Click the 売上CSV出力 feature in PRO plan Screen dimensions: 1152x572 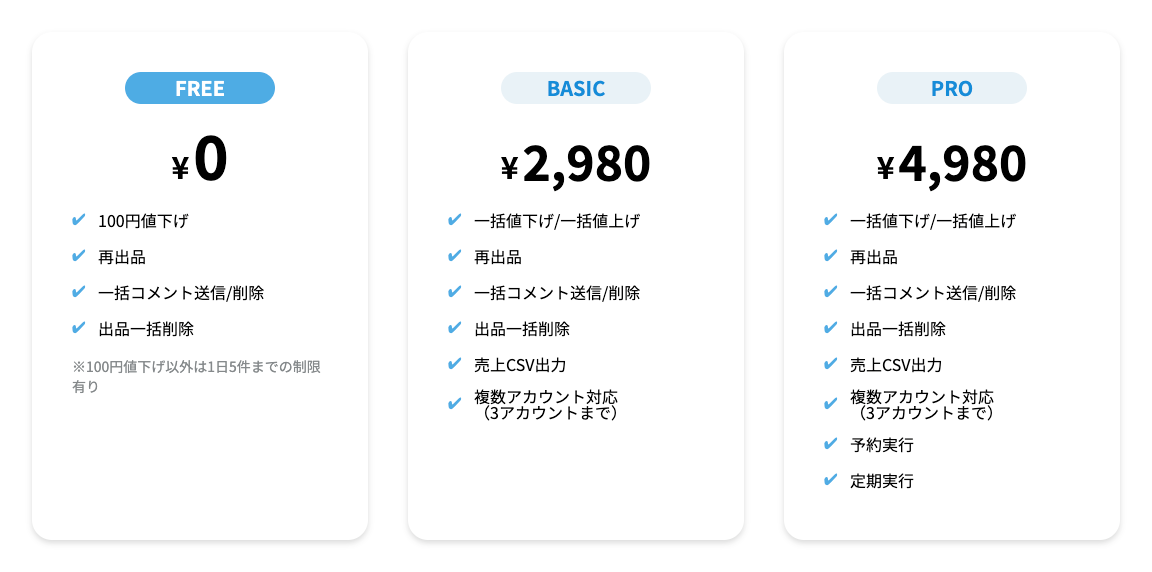896,365
